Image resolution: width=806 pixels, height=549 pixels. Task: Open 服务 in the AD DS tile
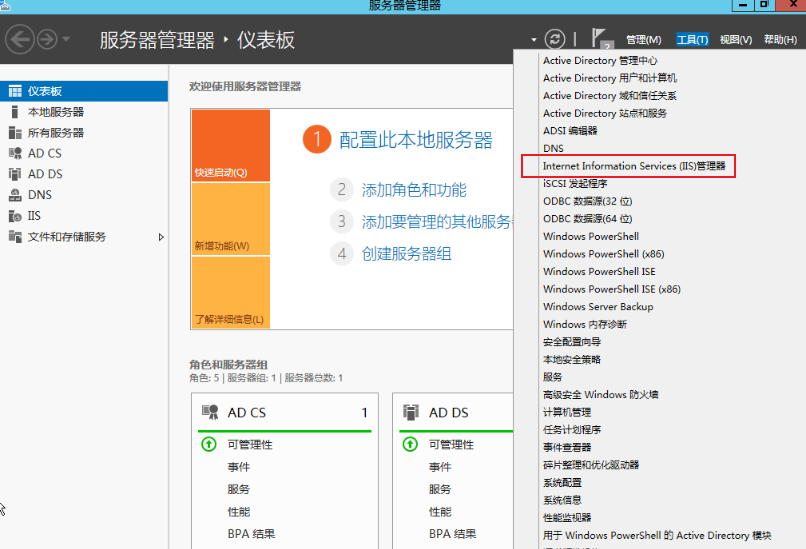[x=440, y=489]
